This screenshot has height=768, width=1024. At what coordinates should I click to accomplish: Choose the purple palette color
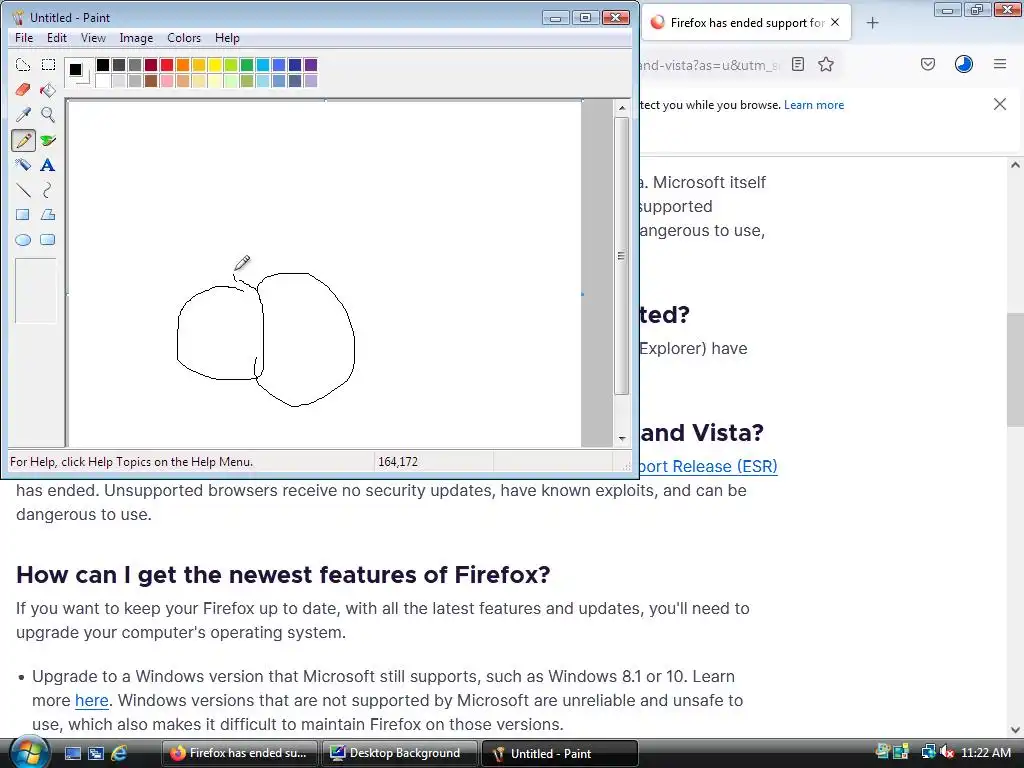coord(311,65)
